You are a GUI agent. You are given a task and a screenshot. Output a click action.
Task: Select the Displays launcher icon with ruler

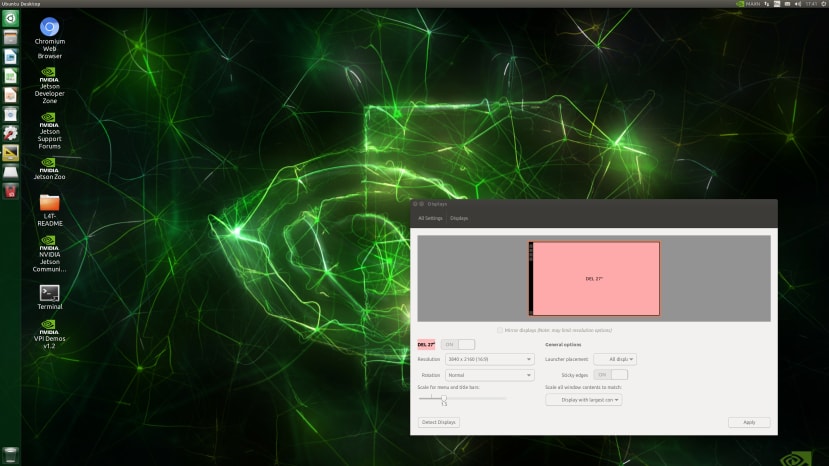(x=10, y=152)
